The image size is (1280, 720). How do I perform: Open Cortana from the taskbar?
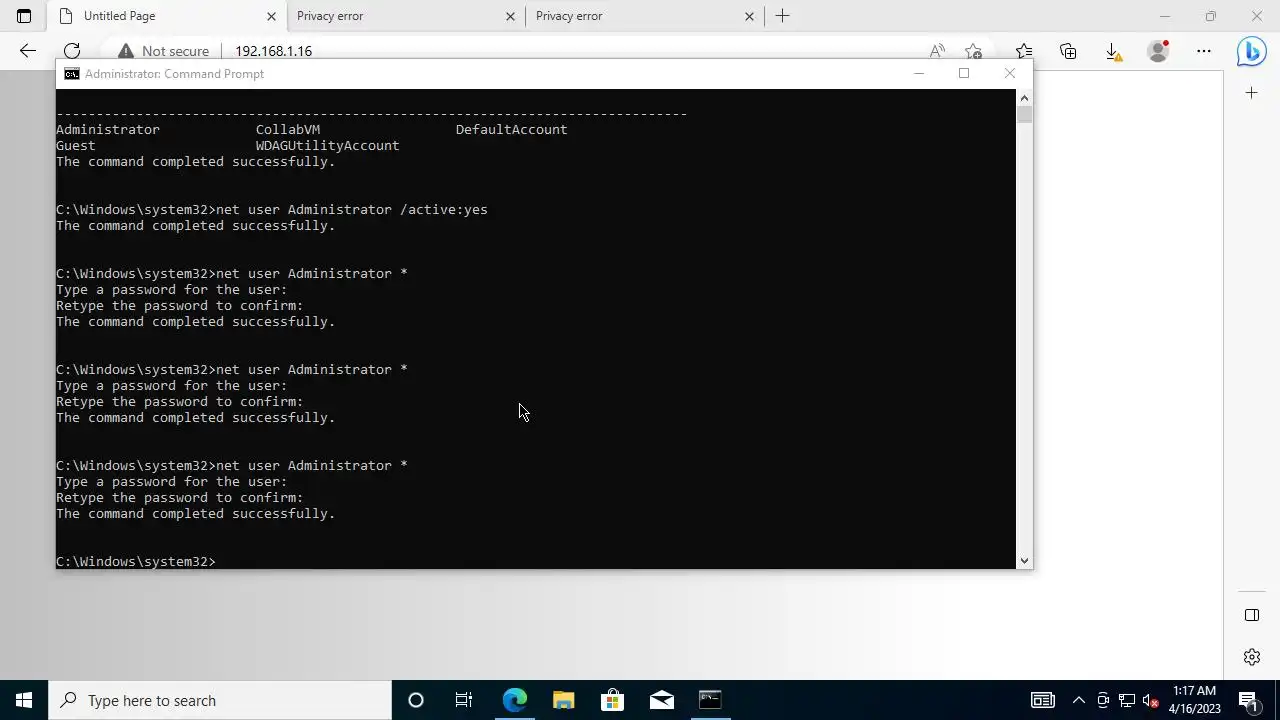pos(416,700)
